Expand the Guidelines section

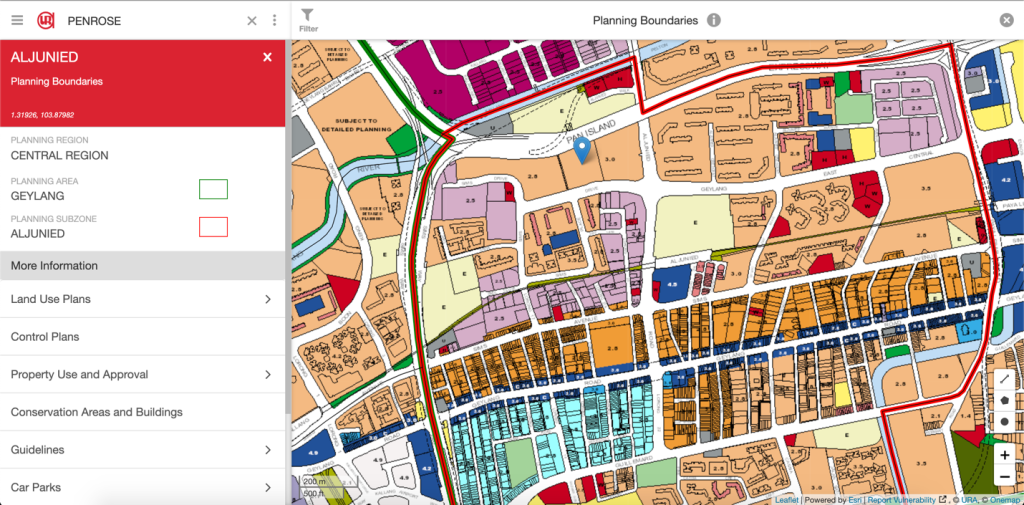click(142, 450)
